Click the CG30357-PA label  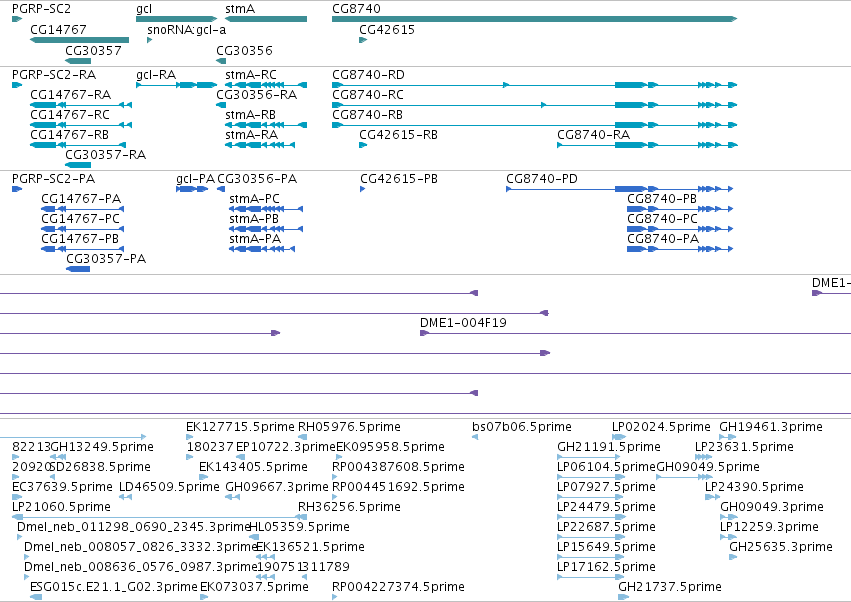(106, 259)
